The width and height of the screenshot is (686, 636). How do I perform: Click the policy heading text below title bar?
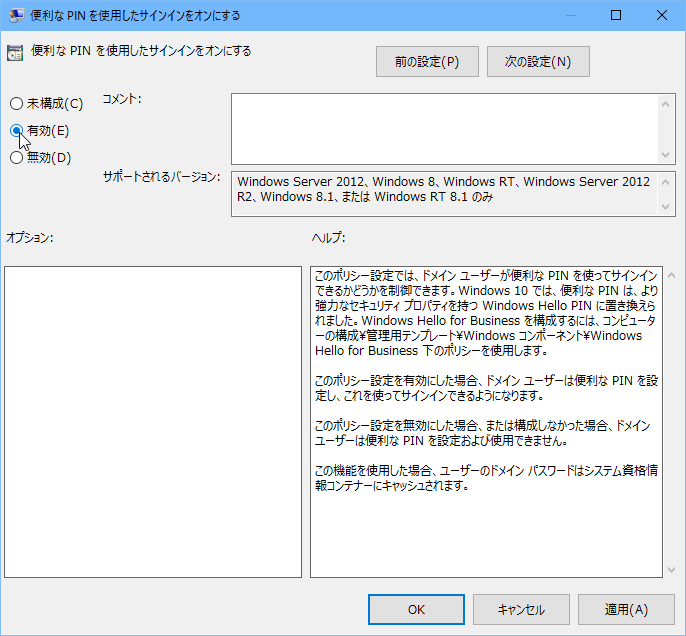[x=141, y=51]
